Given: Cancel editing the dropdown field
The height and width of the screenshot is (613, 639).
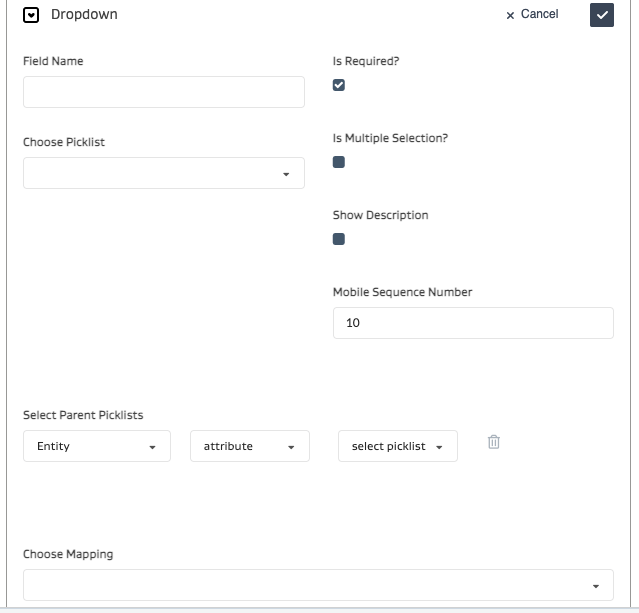Looking at the screenshot, I should pyautogui.click(x=532, y=14).
